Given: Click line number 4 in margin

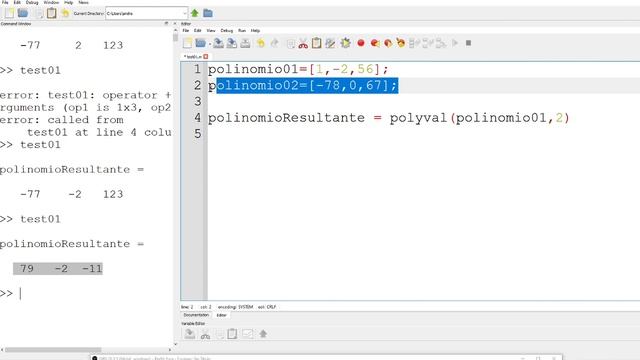Looking at the screenshot, I should pos(198,118).
